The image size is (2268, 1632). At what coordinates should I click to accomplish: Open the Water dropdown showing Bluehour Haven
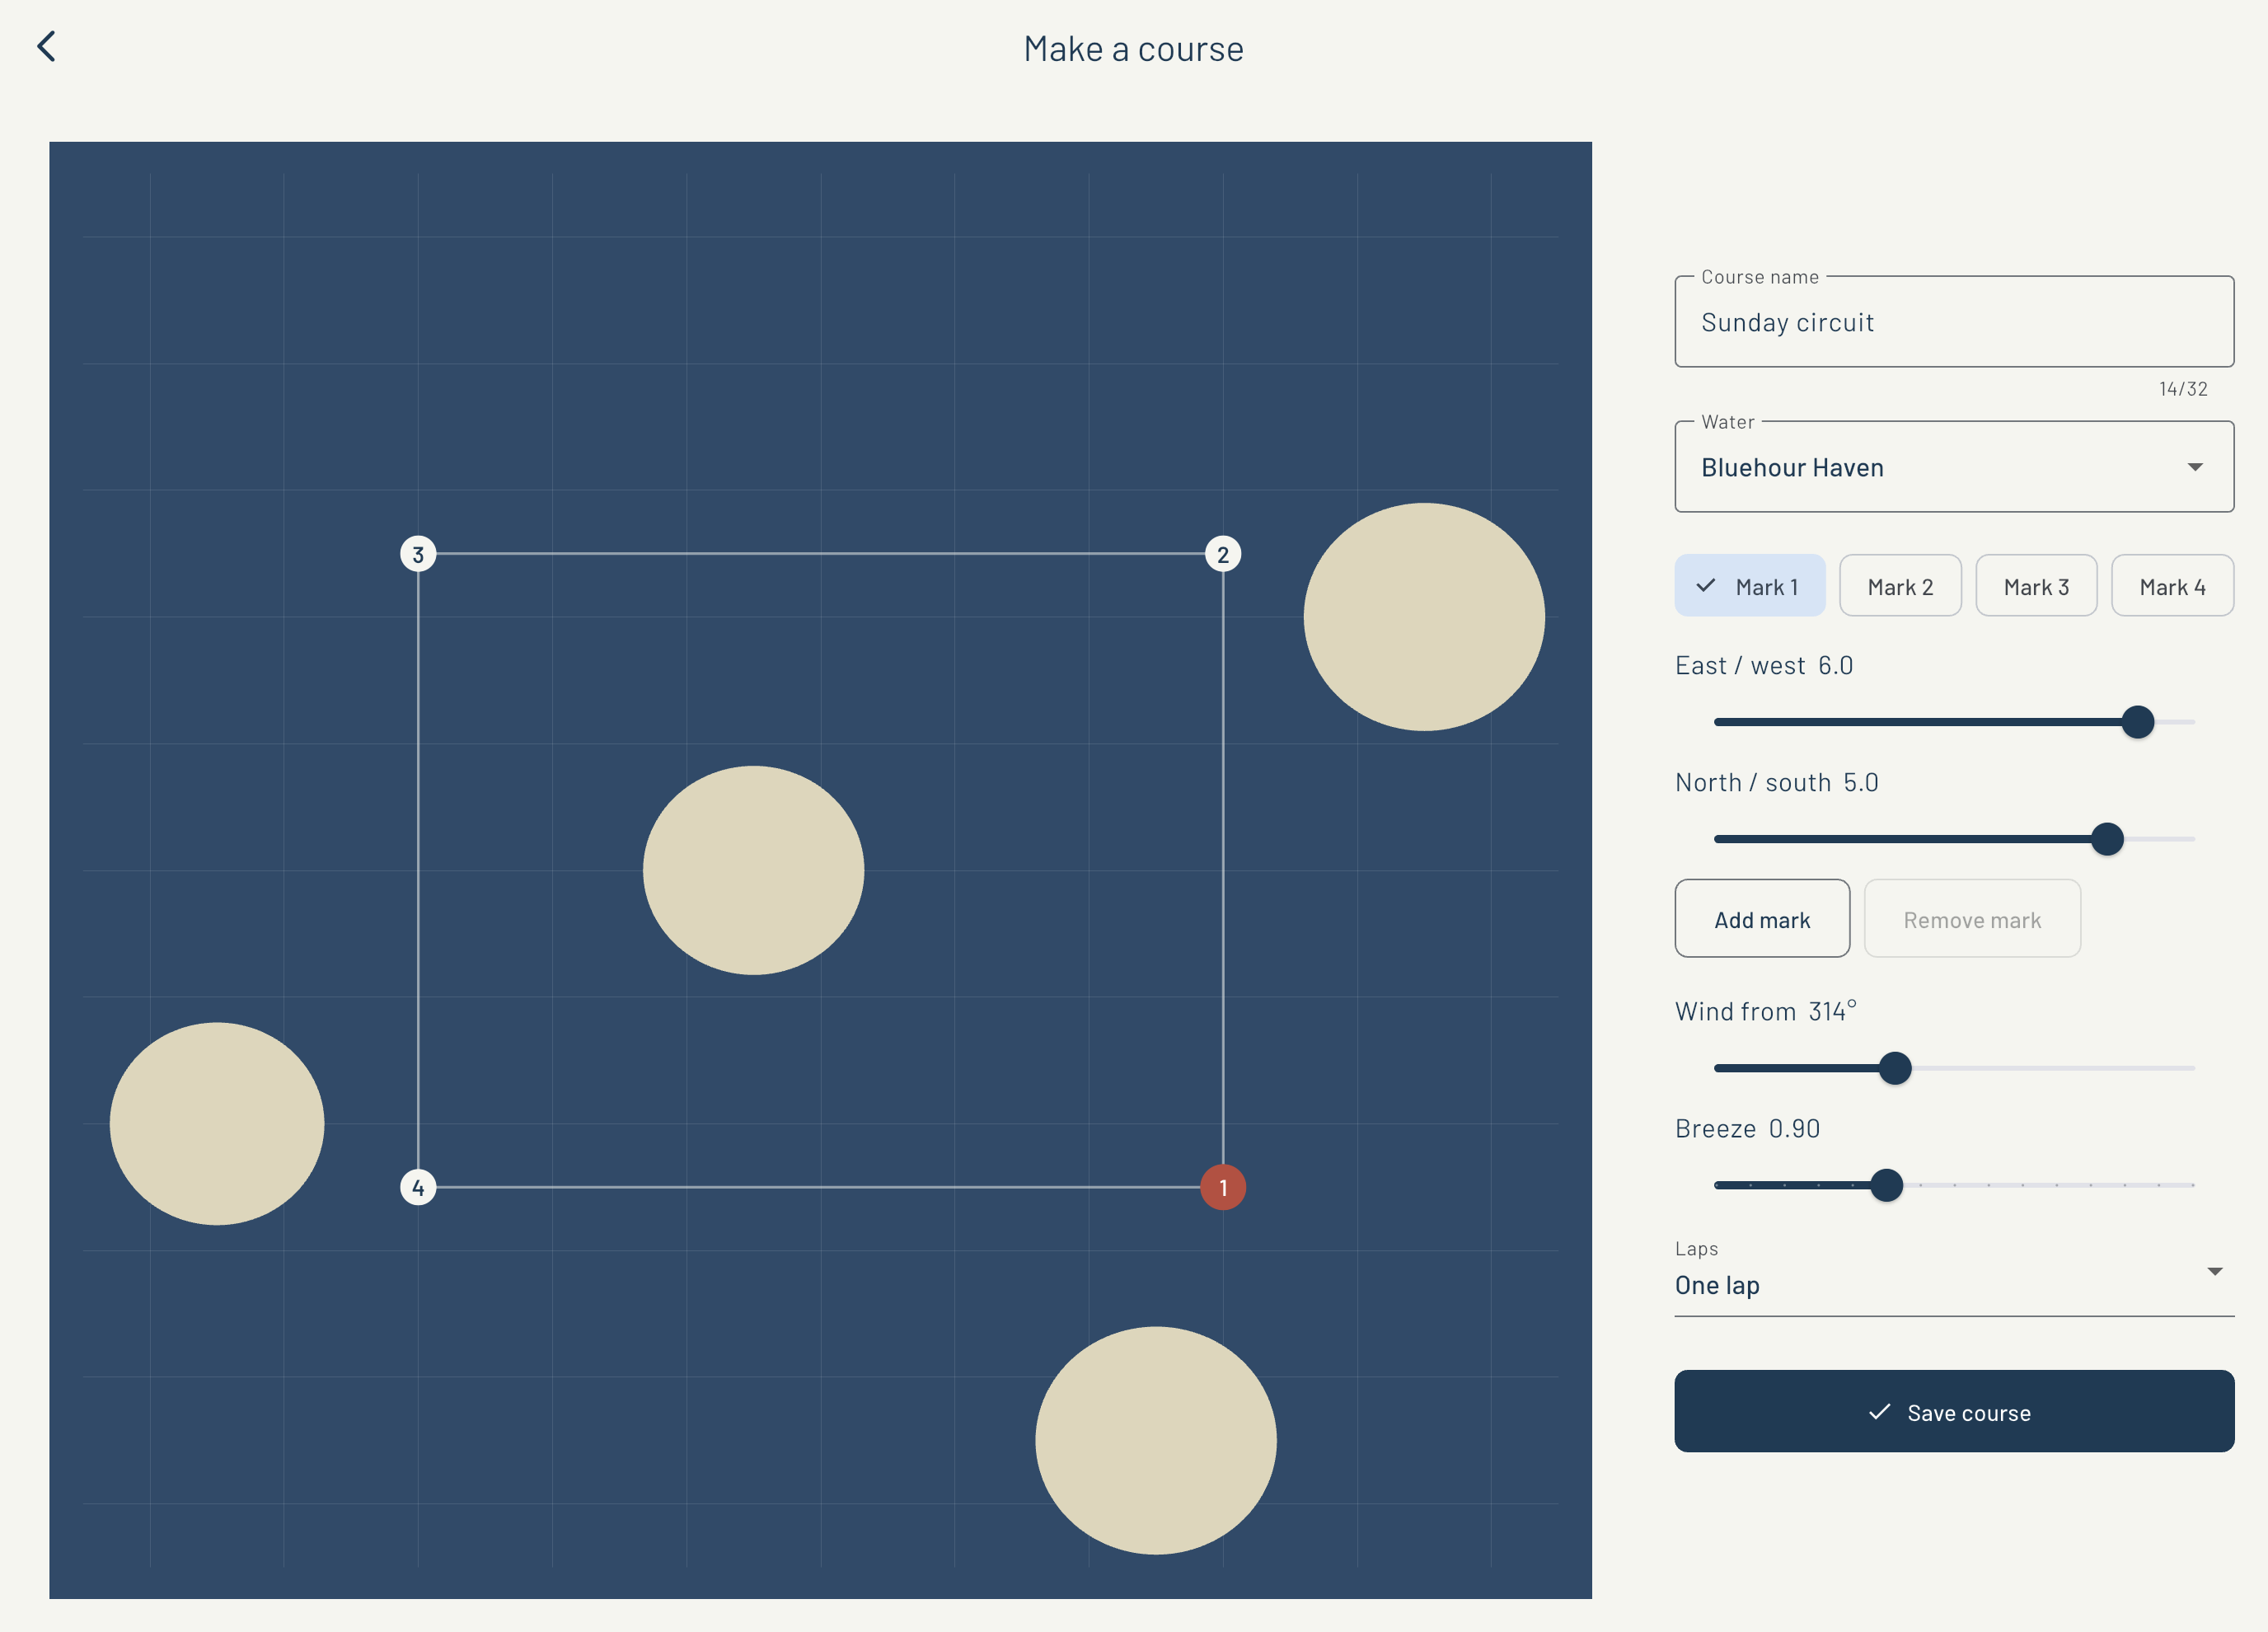click(1953, 467)
